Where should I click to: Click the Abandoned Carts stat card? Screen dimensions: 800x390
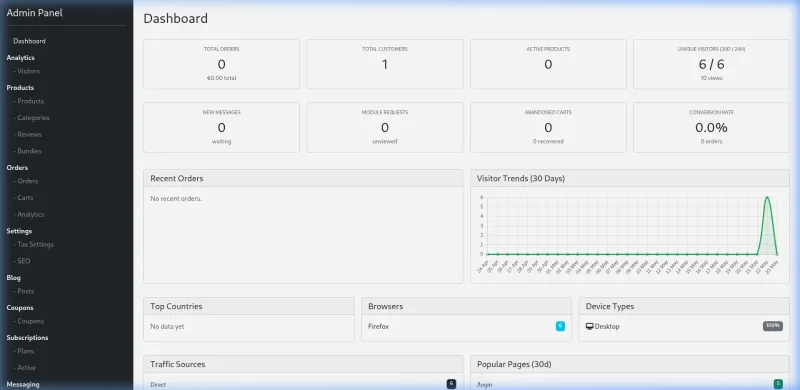(x=548, y=128)
